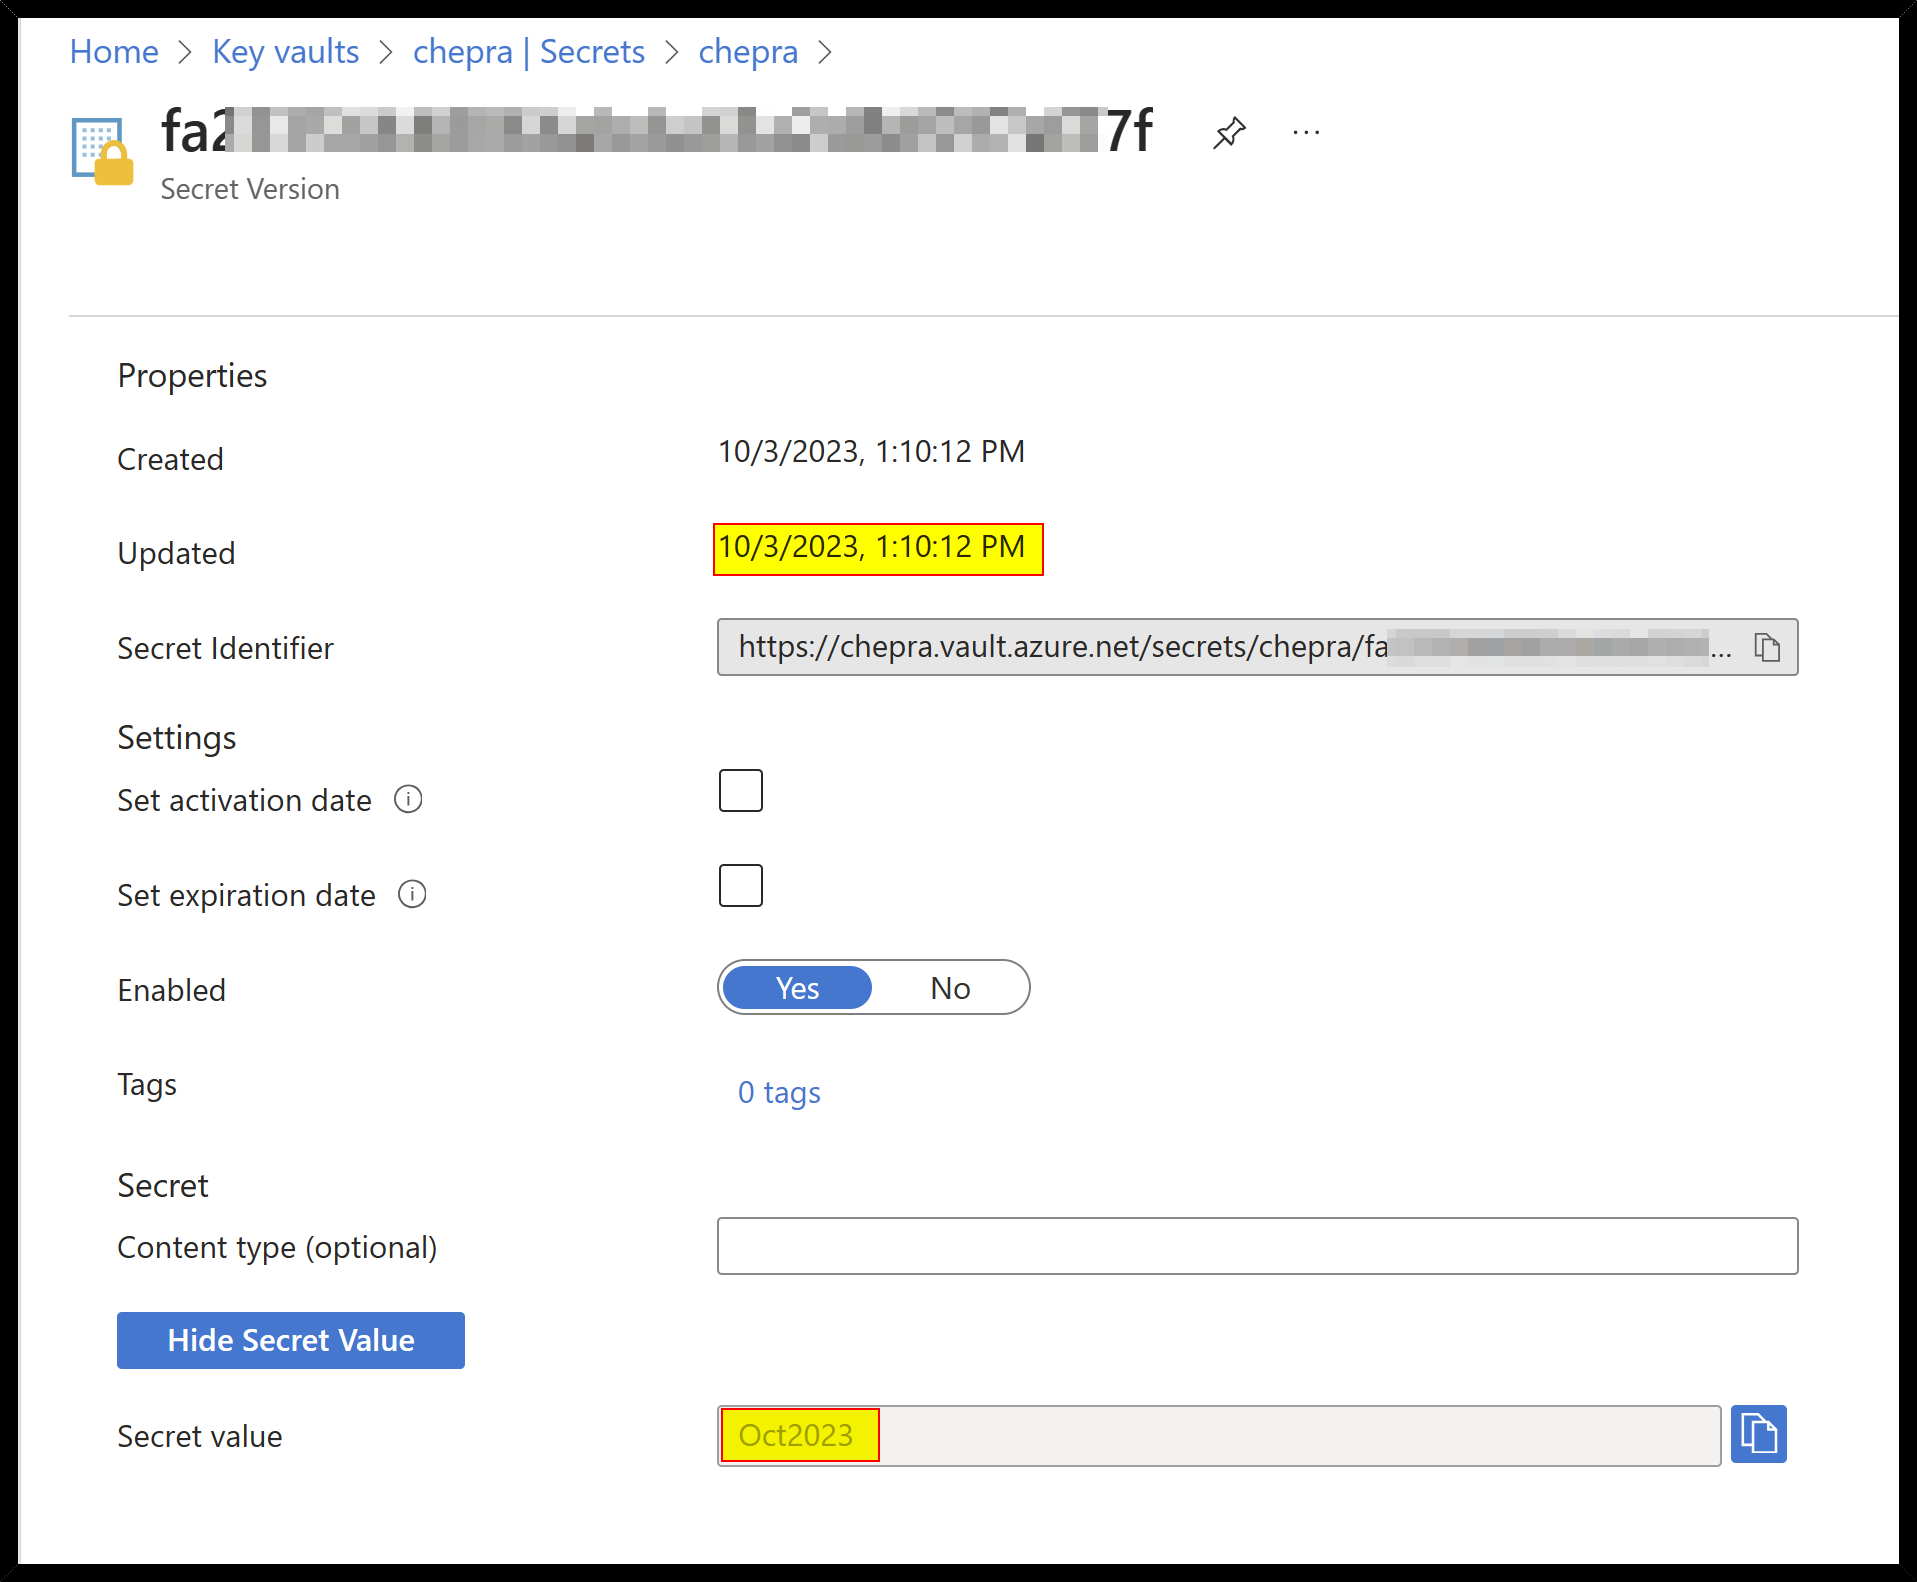Navigate to chepra | Secrets breadcrumb

(529, 52)
